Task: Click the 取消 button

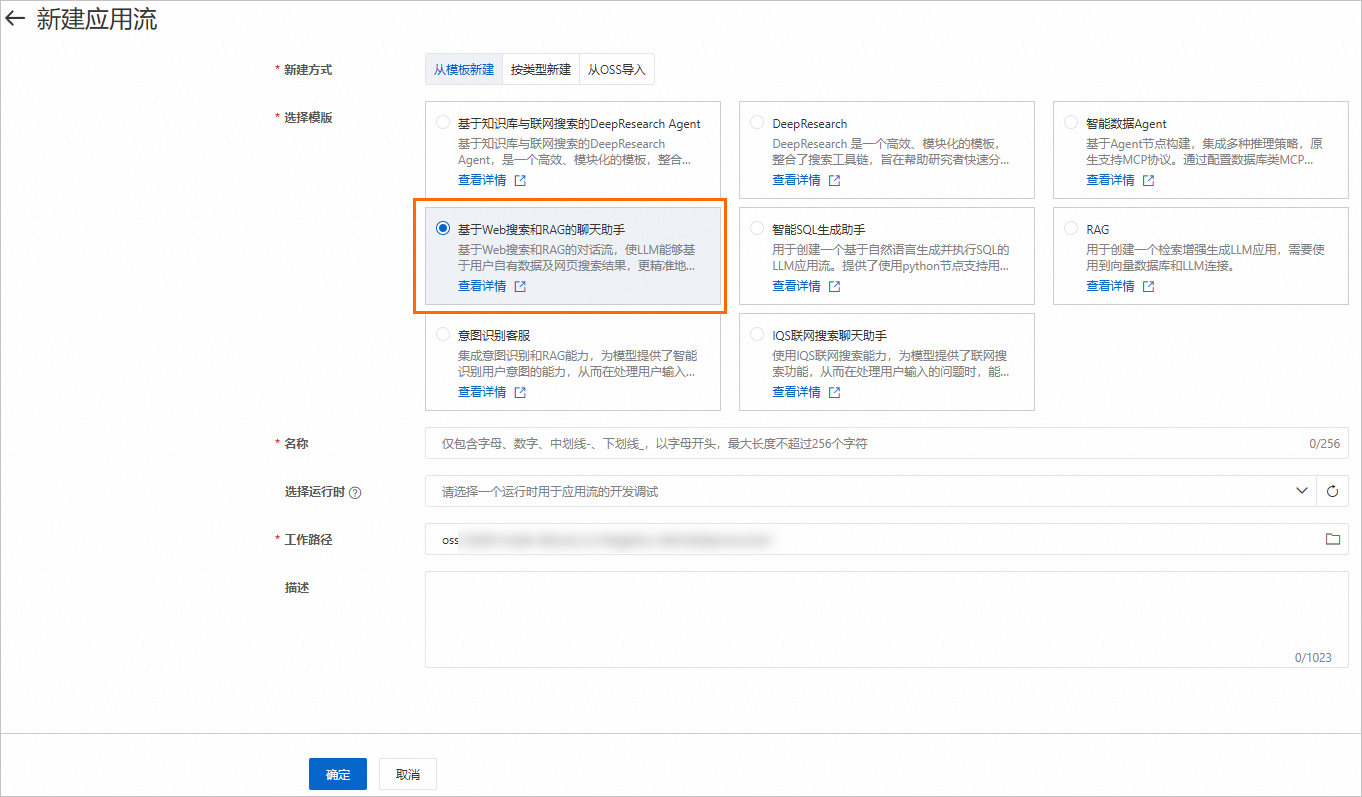Action: [x=408, y=774]
